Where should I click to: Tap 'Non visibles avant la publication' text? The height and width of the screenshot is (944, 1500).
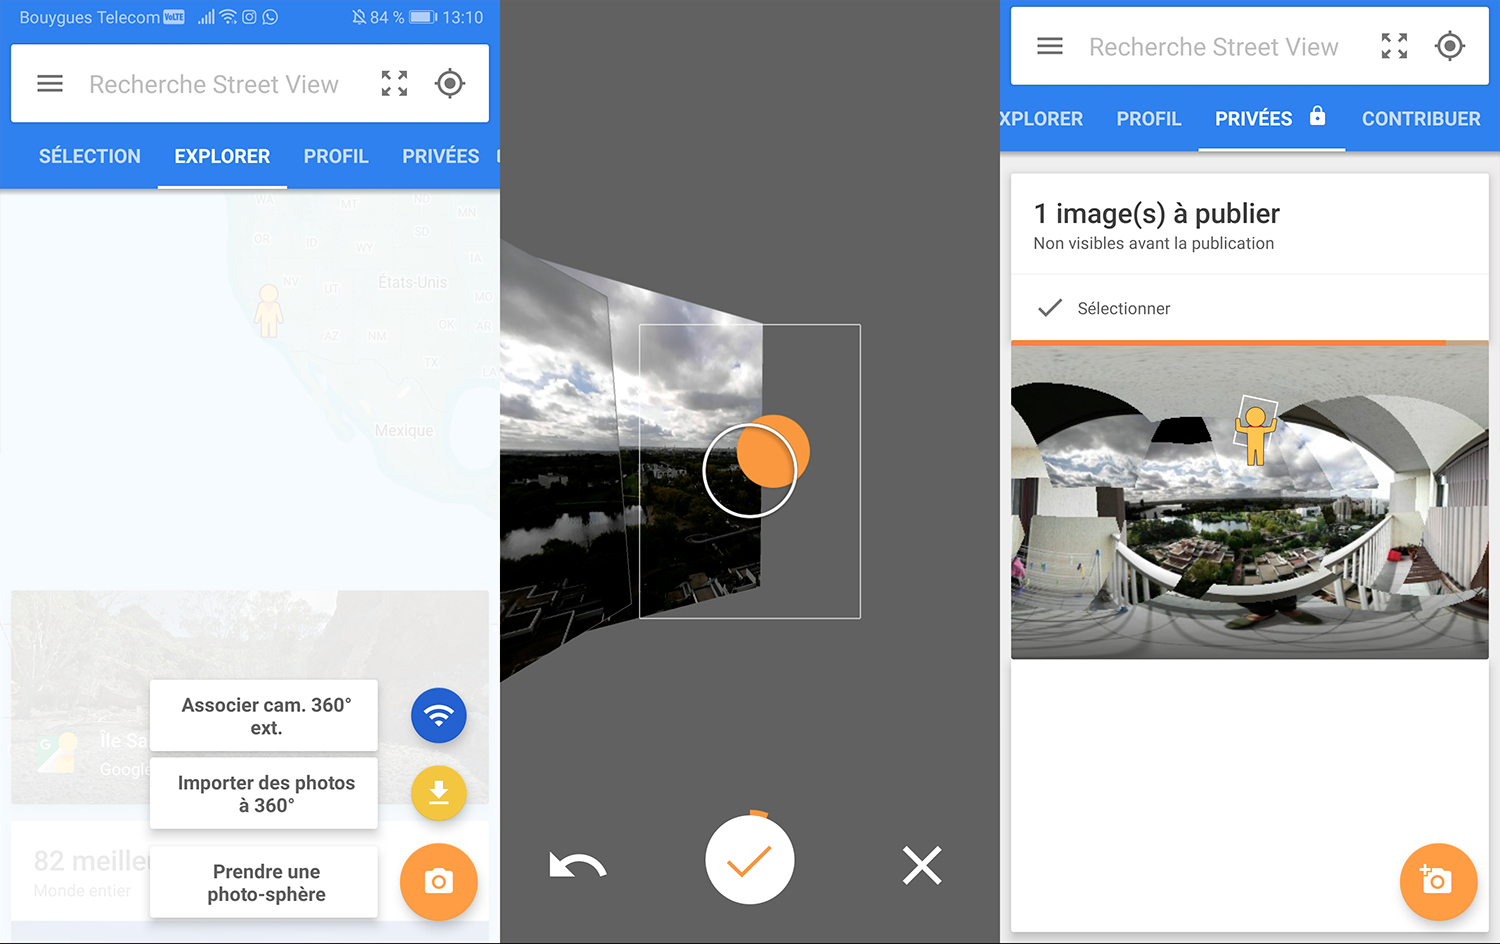[1153, 243]
